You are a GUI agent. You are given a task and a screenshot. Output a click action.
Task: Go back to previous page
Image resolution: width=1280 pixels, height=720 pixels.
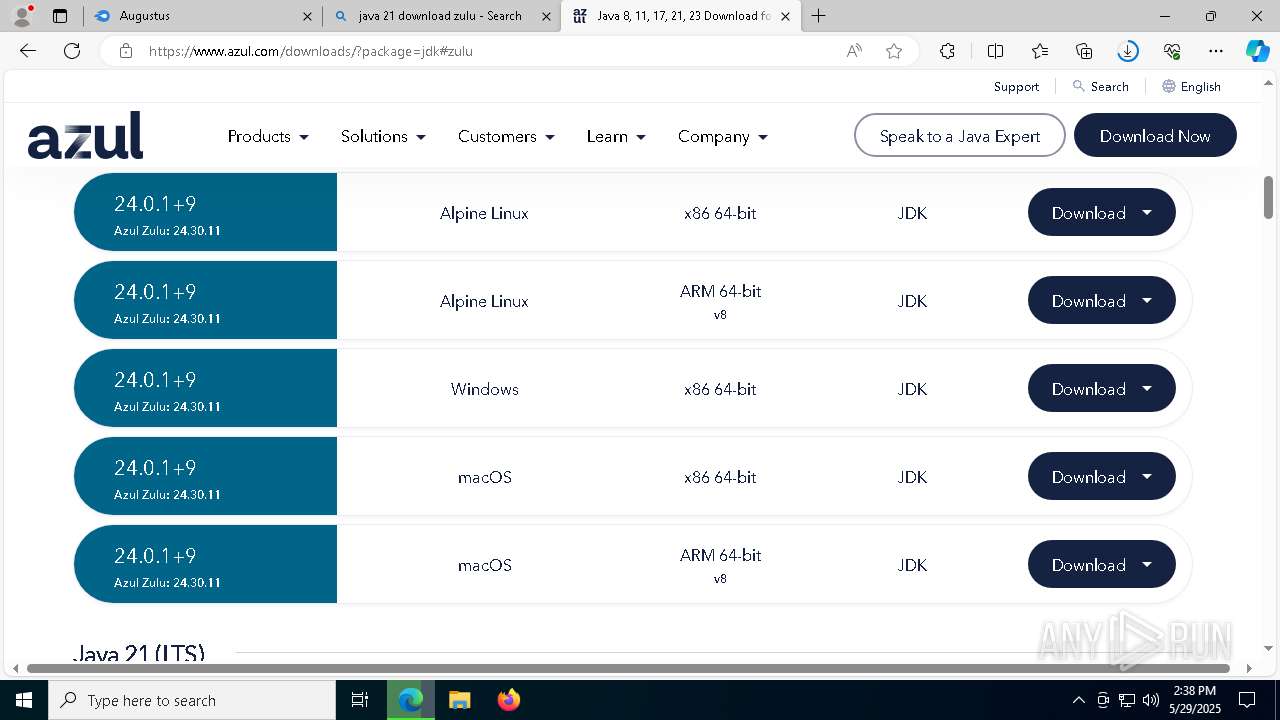tap(28, 51)
